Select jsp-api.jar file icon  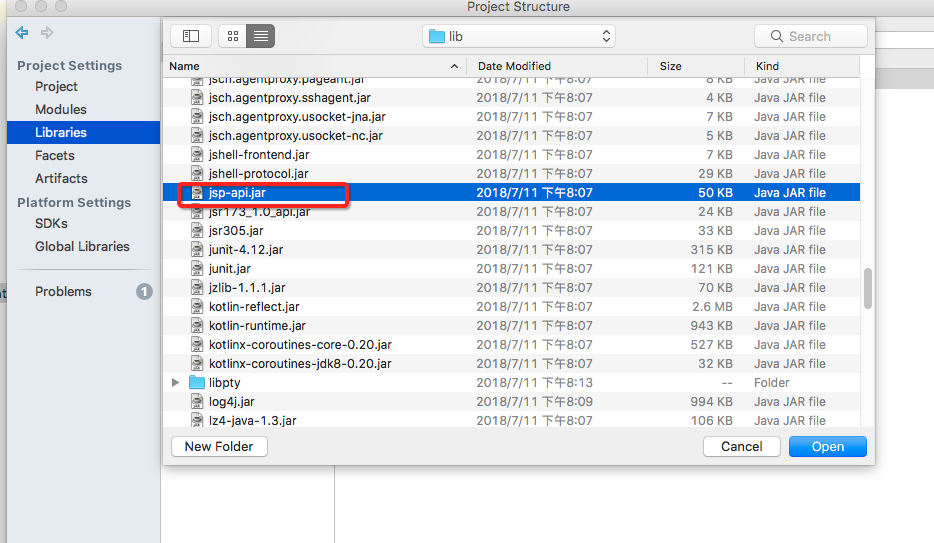pyautogui.click(x=197, y=193)
